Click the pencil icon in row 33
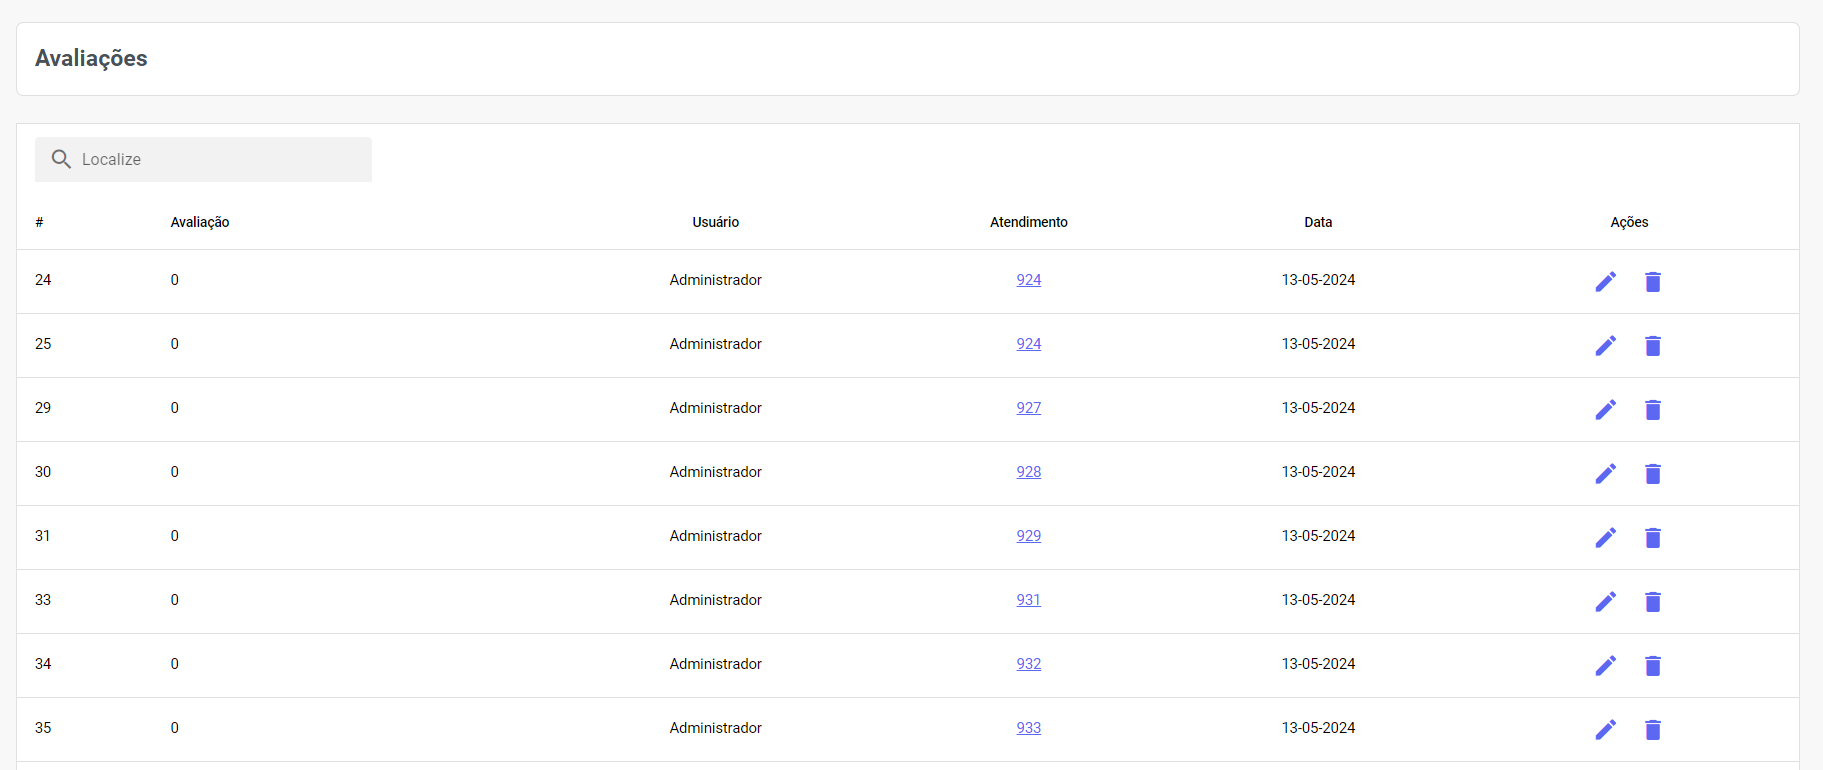Screen dimensions: 1823x770 [1605, 602]
